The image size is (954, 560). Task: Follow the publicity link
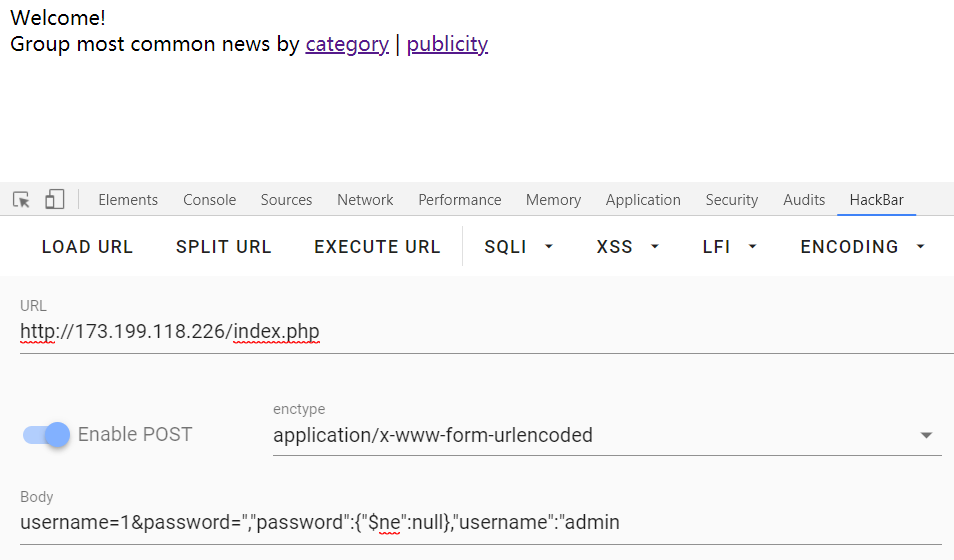447,44
